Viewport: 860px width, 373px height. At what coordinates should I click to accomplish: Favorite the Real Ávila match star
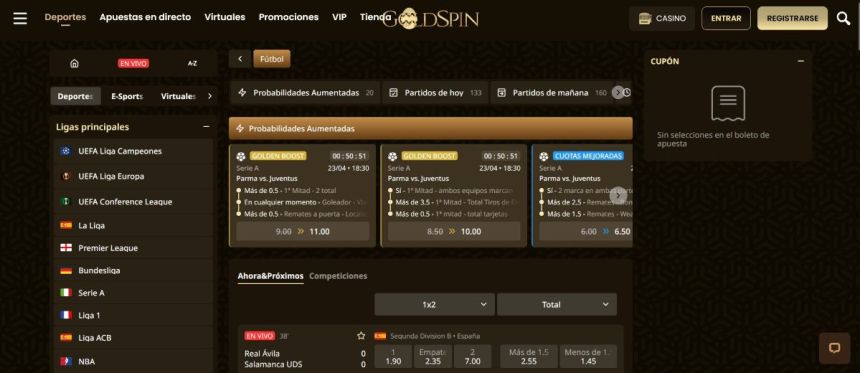[x=361, y=336]
